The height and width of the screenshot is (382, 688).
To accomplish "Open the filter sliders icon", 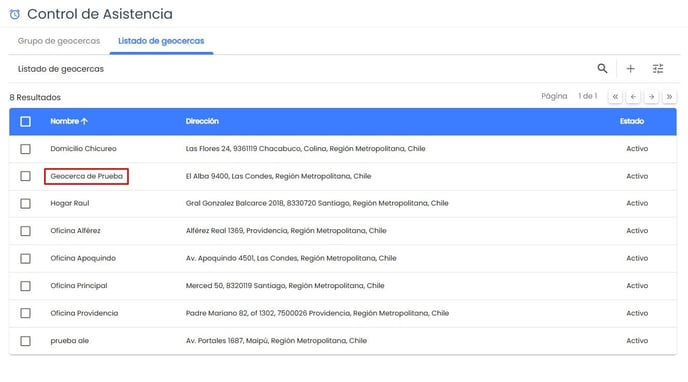I will [658, 68].
